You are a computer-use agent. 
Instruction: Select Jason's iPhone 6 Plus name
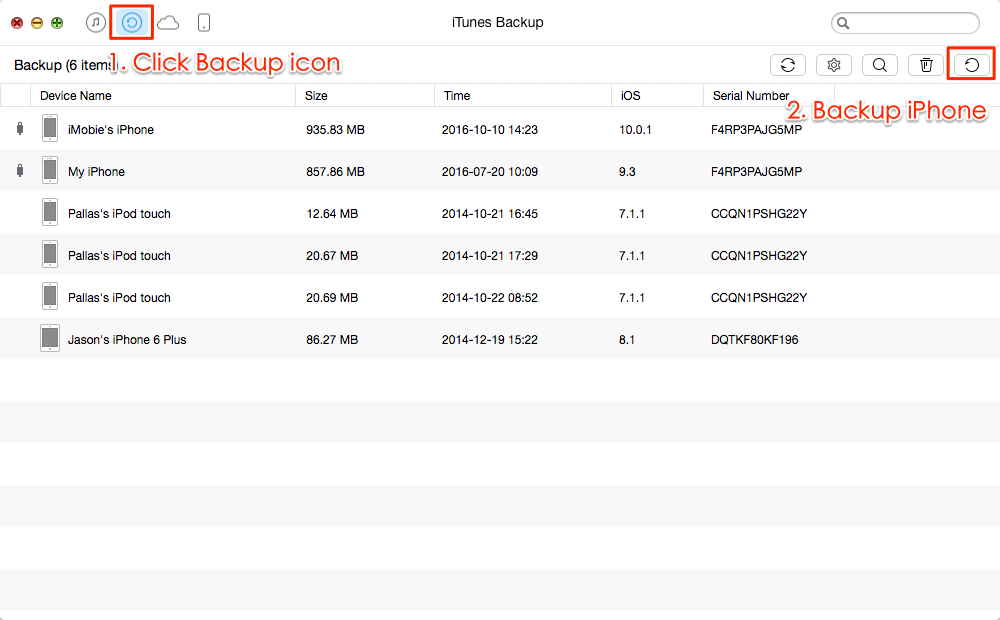(127, 340)
